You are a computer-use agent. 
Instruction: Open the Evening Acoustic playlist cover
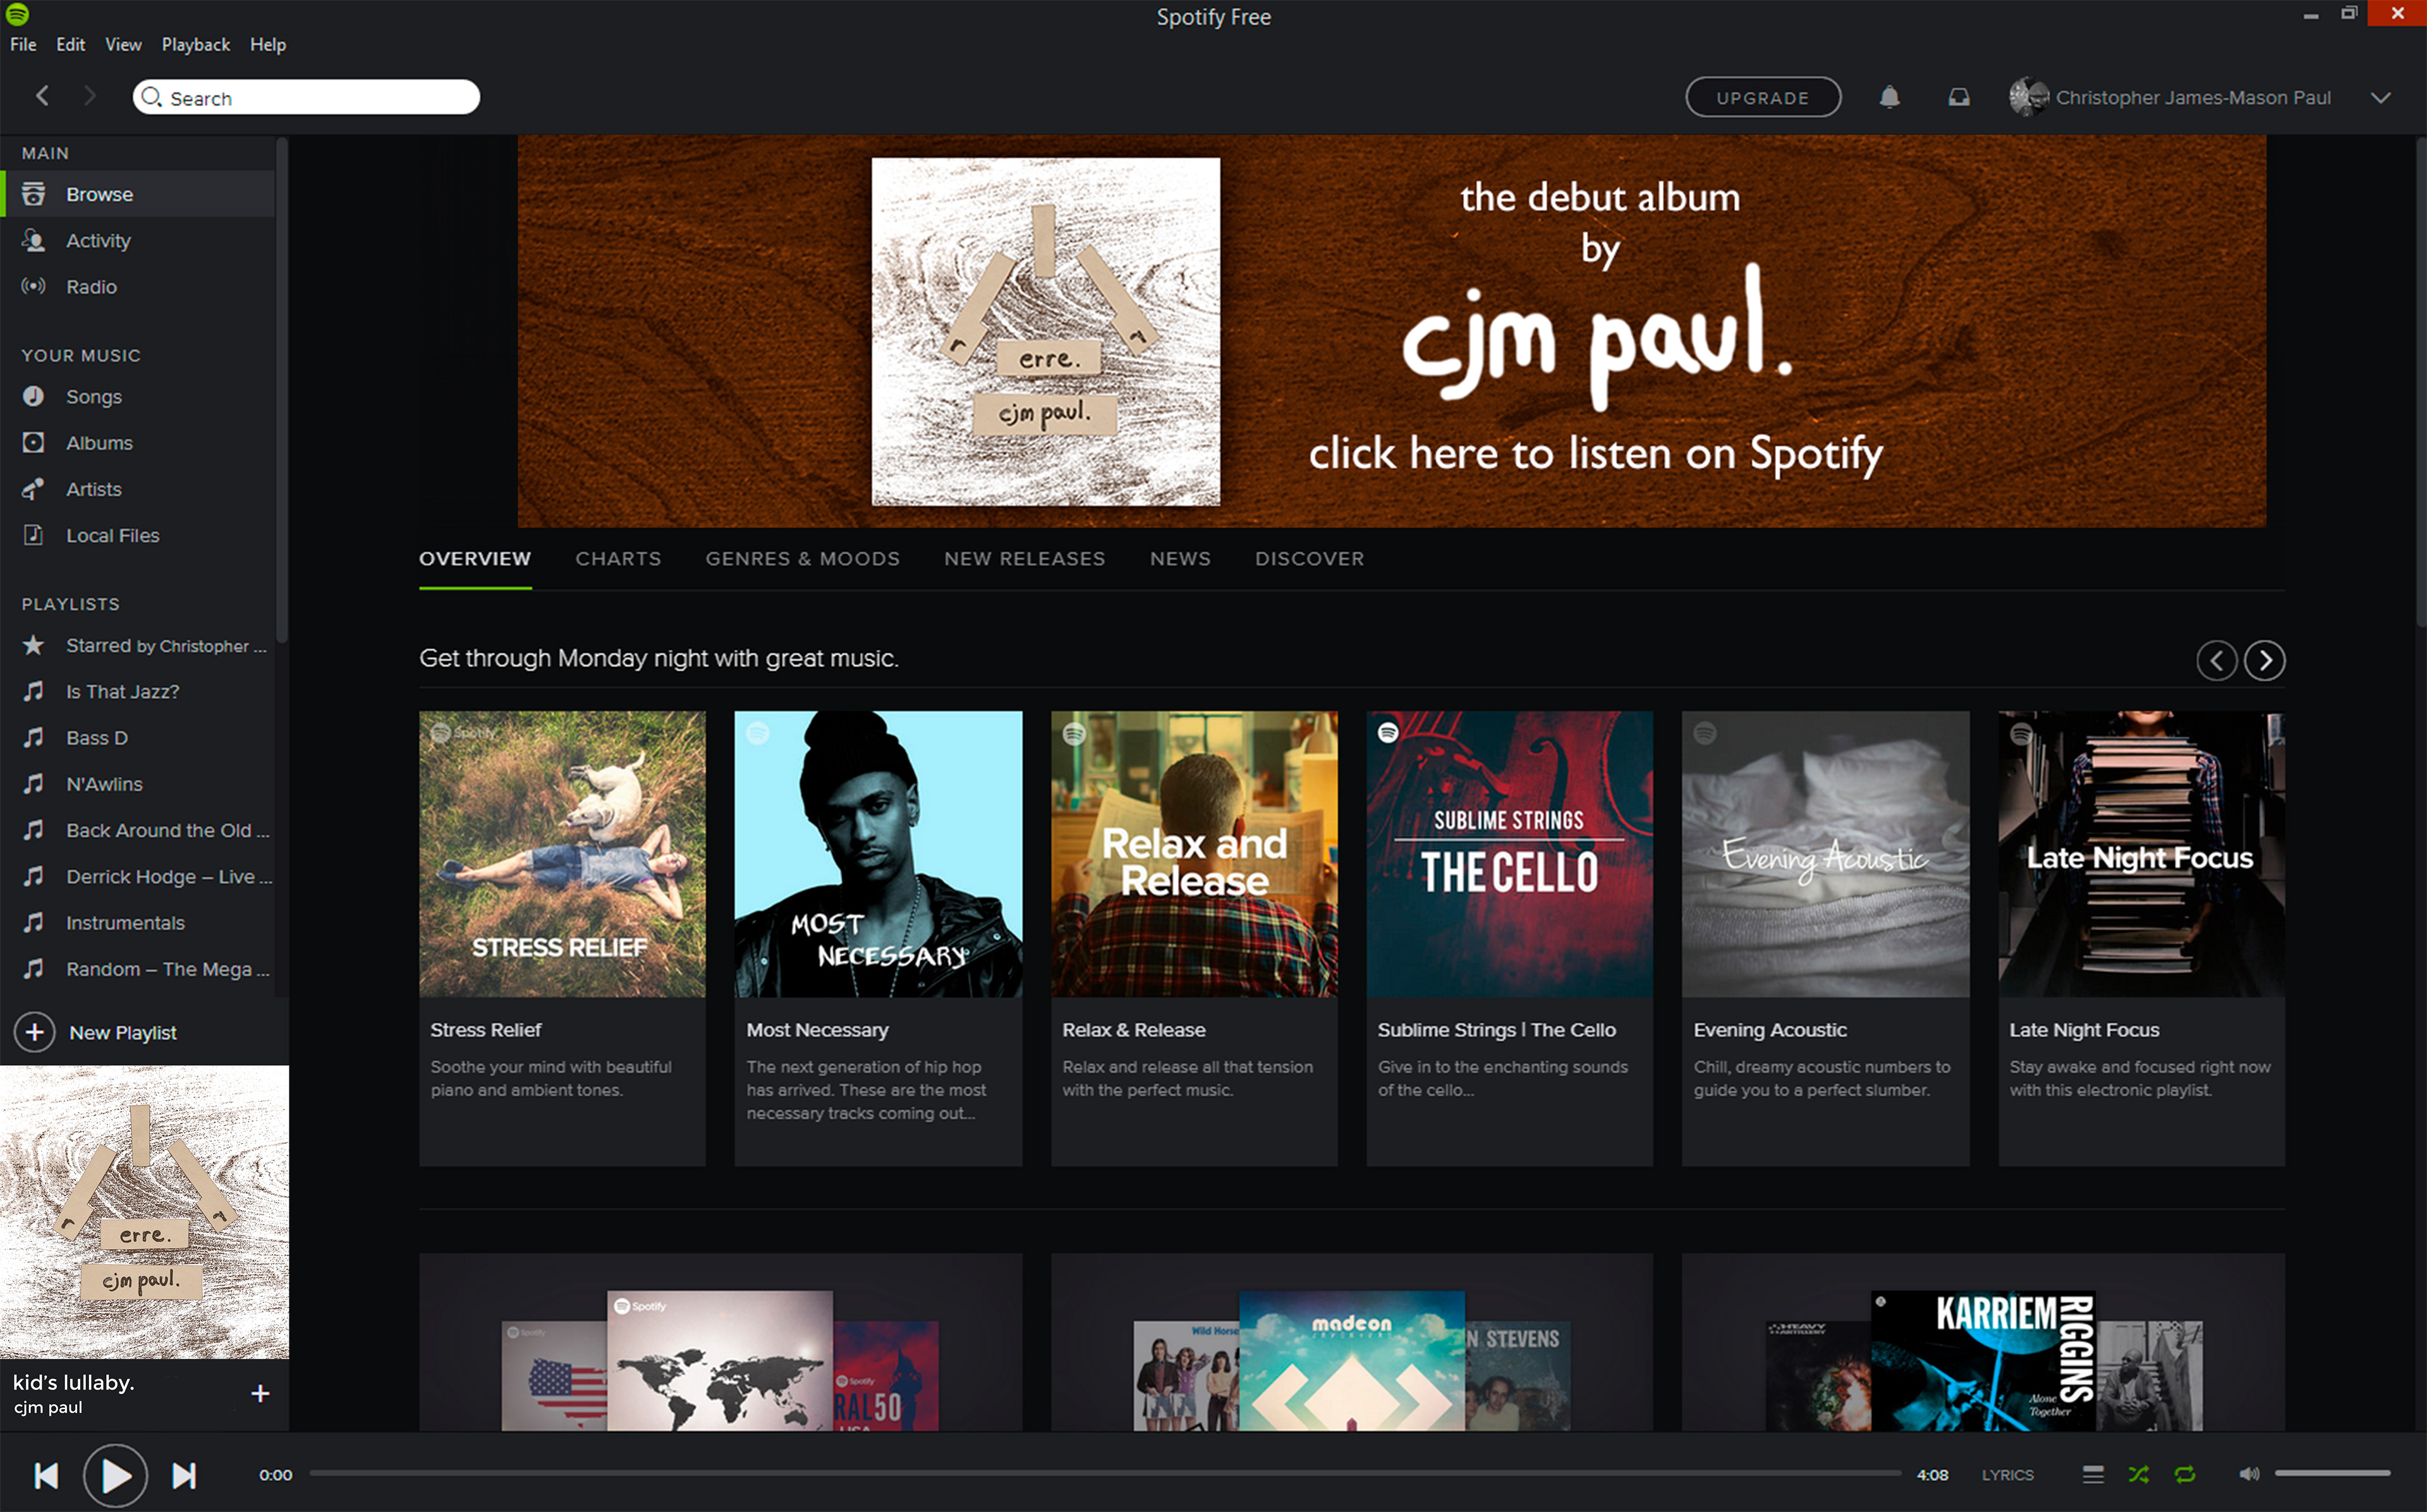tap(1826, 853)
